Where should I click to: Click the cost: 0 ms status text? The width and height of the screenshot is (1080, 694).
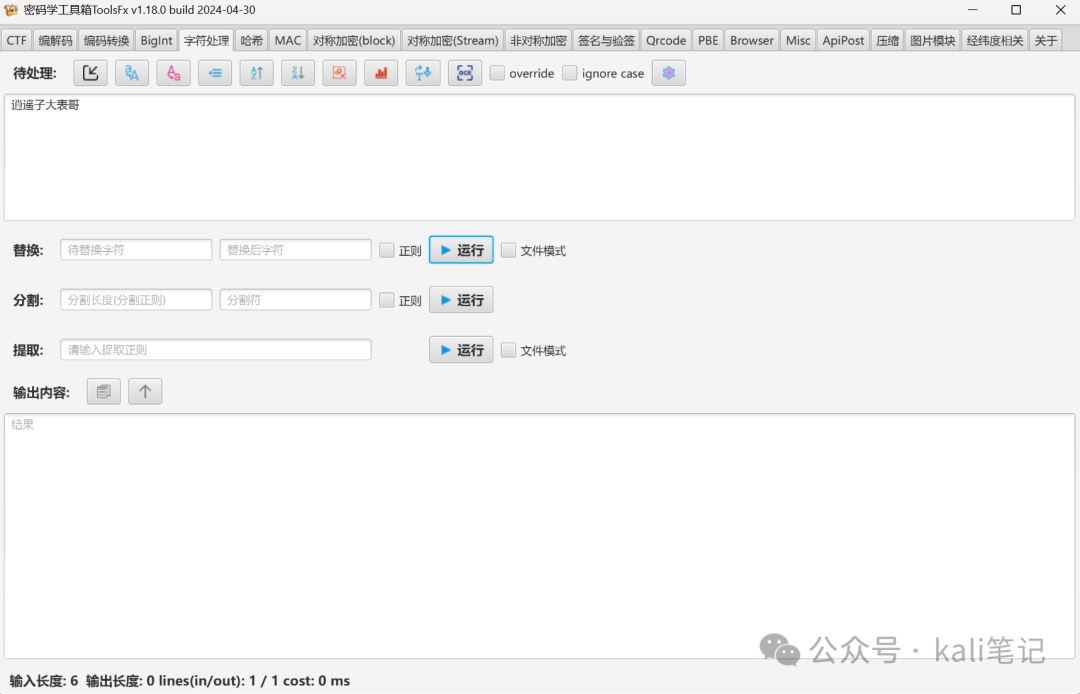pos(317,681)
